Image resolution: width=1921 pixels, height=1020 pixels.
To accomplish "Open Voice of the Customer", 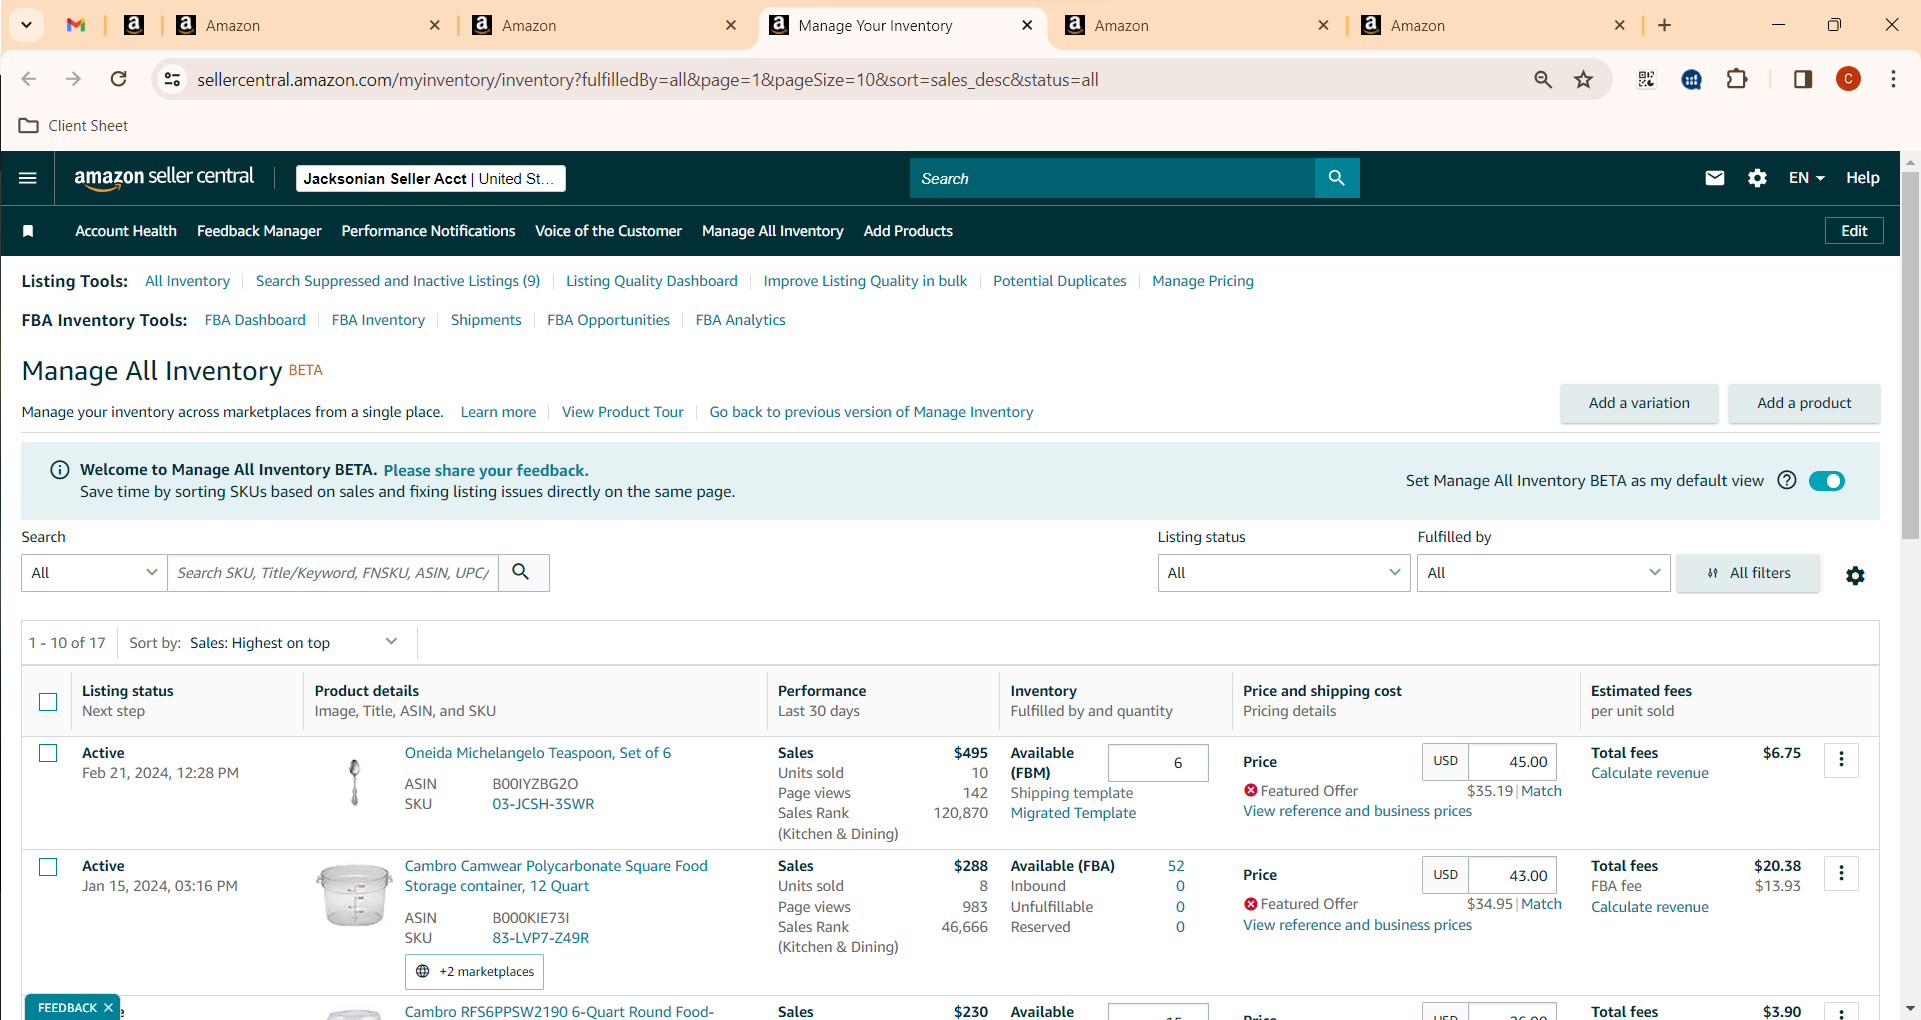I will click(608, 231).
